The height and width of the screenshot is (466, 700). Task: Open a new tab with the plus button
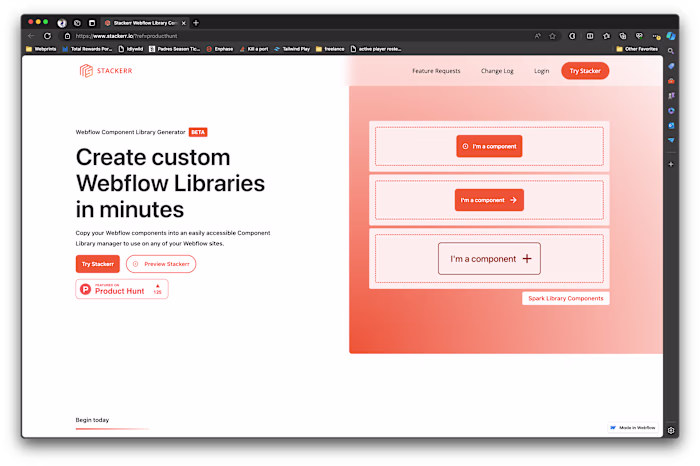[x=196, y=23]
